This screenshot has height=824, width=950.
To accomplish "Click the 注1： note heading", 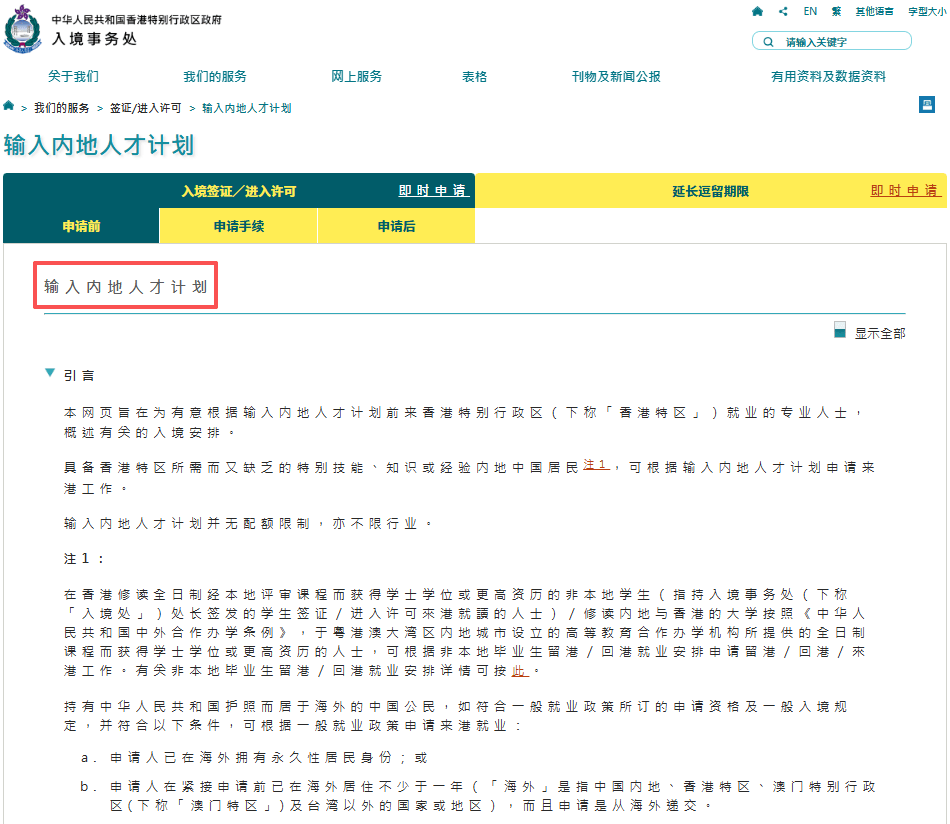I will coord(84,559).
